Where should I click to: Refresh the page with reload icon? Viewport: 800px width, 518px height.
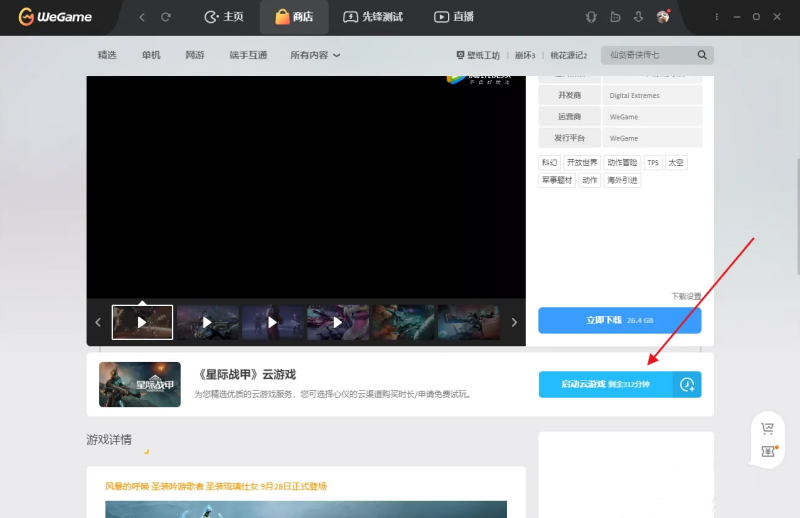166,17
